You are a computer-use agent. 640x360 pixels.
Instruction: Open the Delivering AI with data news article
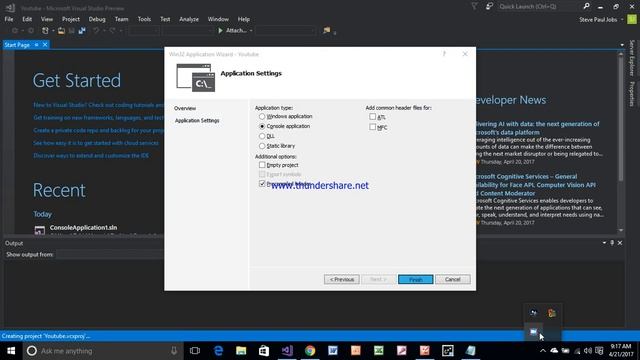tap(537, 128)
